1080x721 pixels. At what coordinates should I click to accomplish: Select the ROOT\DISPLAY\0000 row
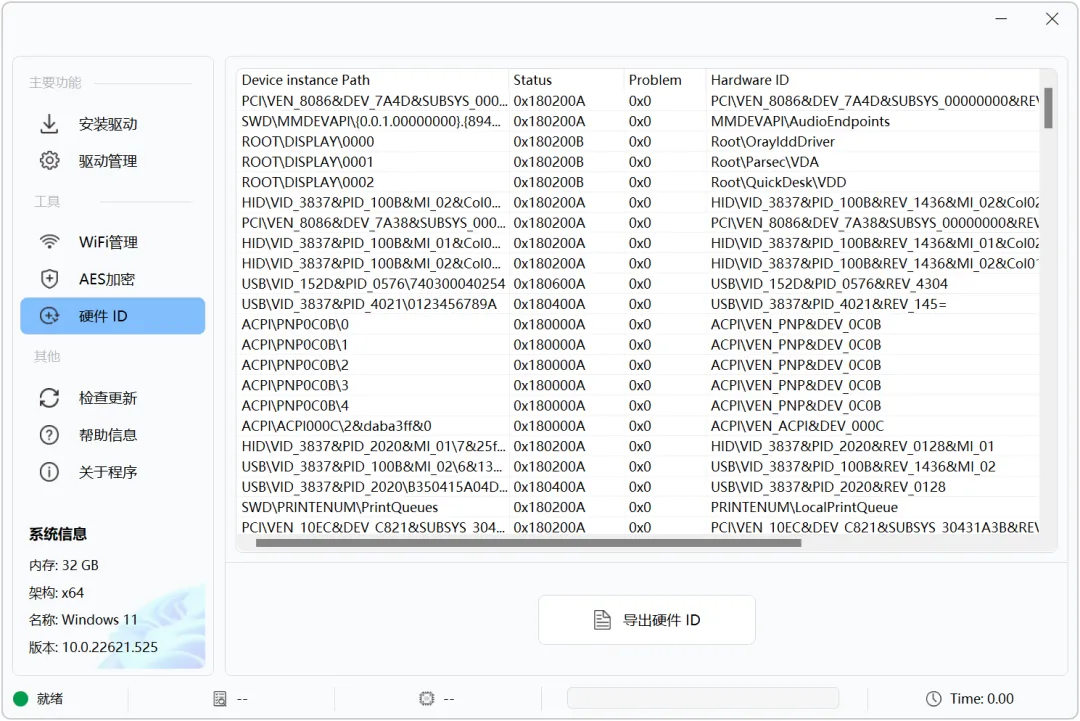point(638,142)
